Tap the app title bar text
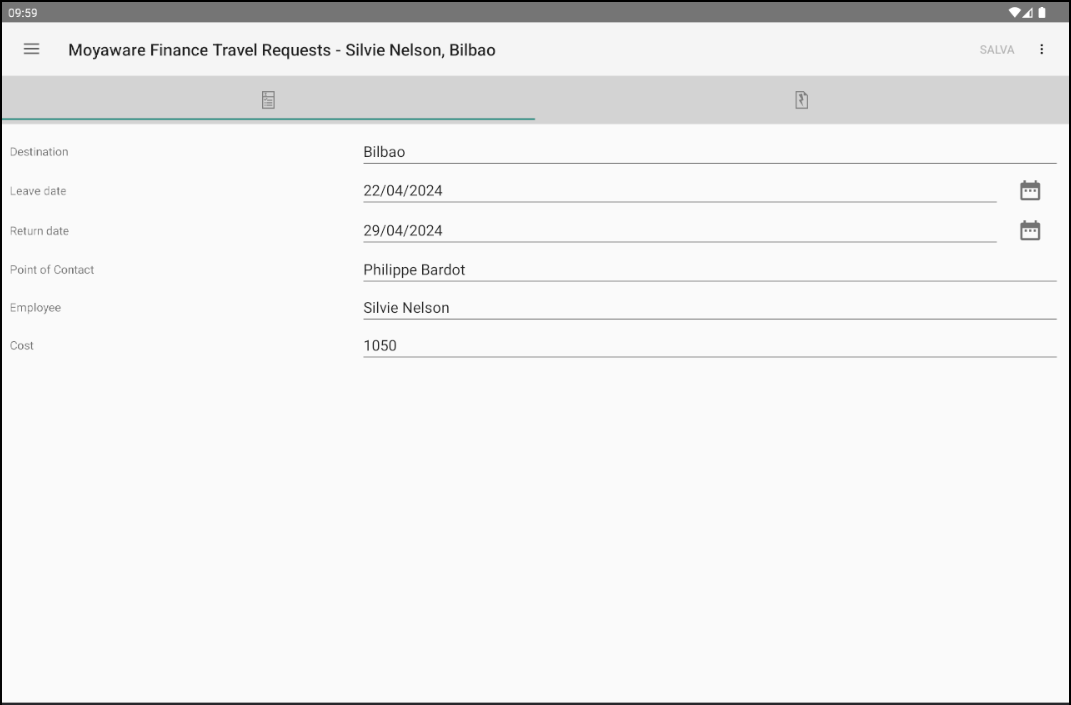The image size is (1071, 705). point(279,50)
